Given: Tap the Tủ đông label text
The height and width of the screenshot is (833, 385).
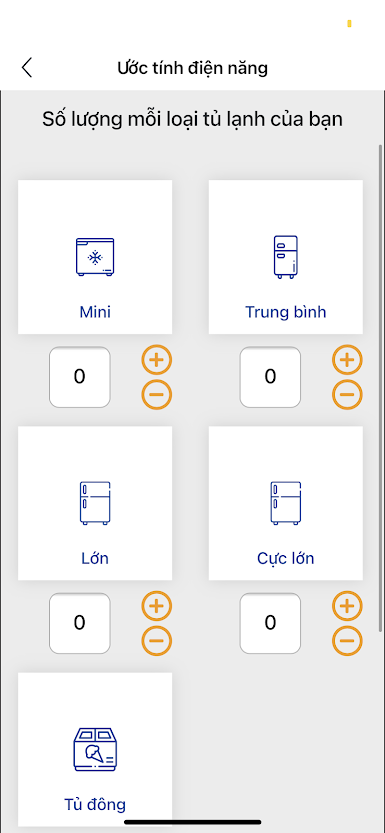Looking at the screenshot, I should 95,804.
